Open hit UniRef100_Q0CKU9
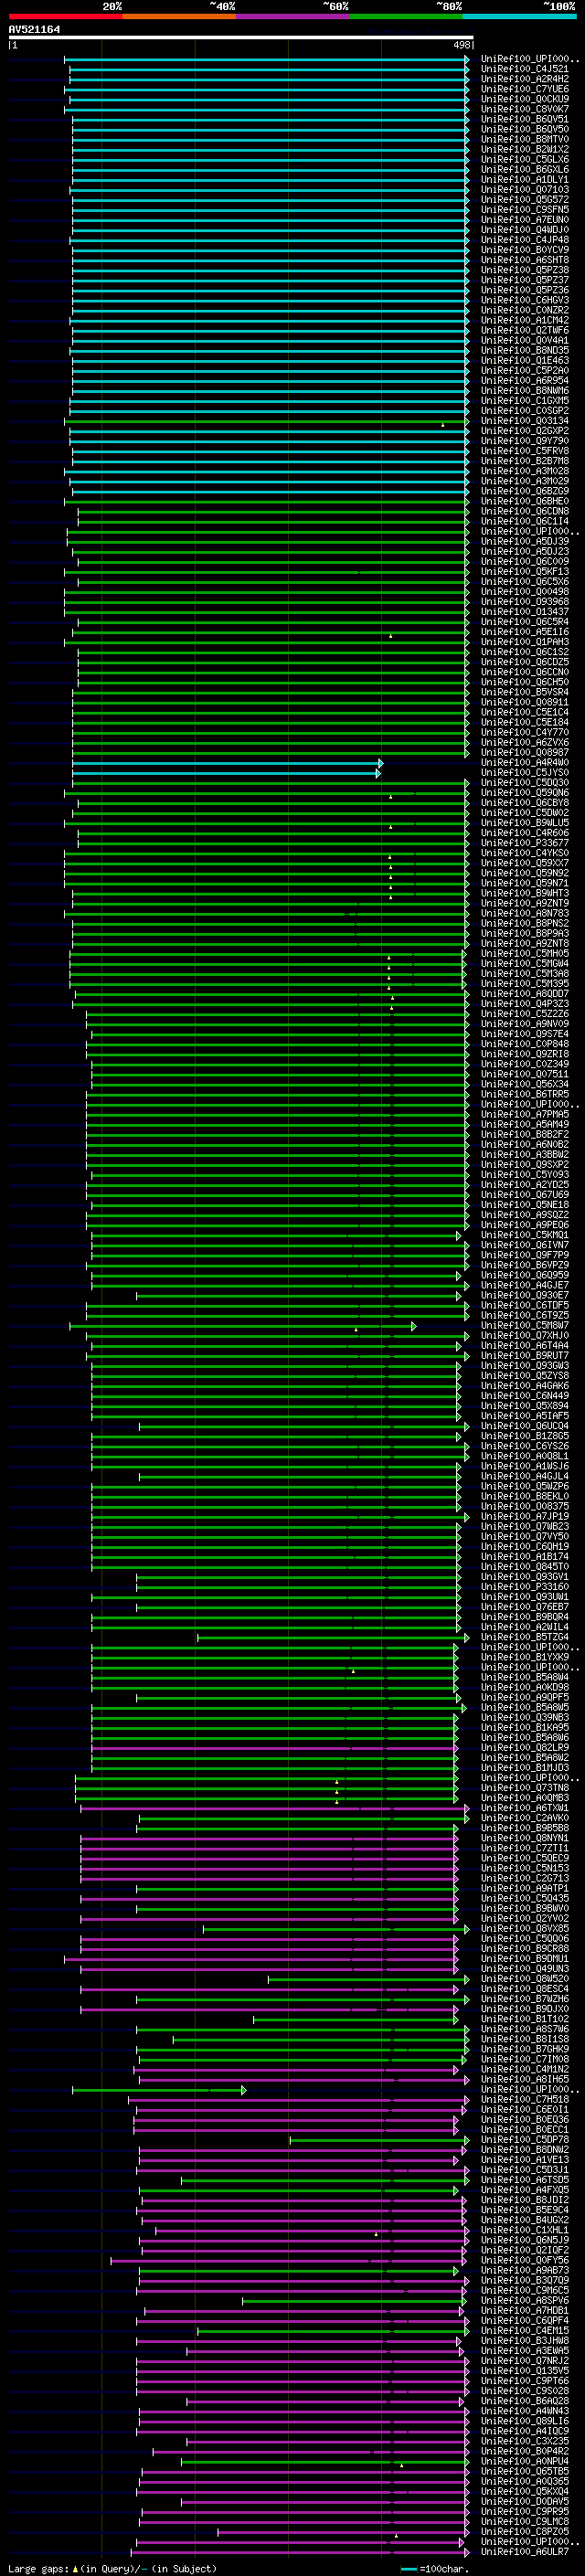Screen dimensions: 585x2576 (x=525, y=99)
